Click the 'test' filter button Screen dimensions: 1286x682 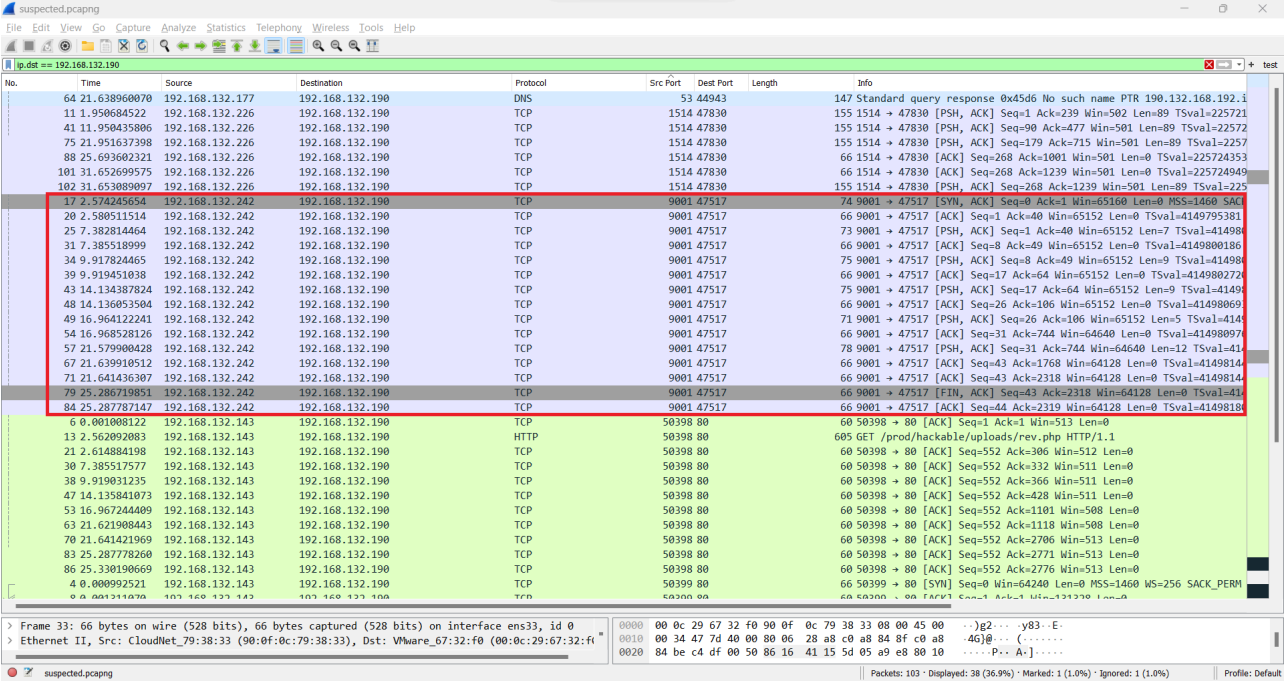pos(1269,65)
